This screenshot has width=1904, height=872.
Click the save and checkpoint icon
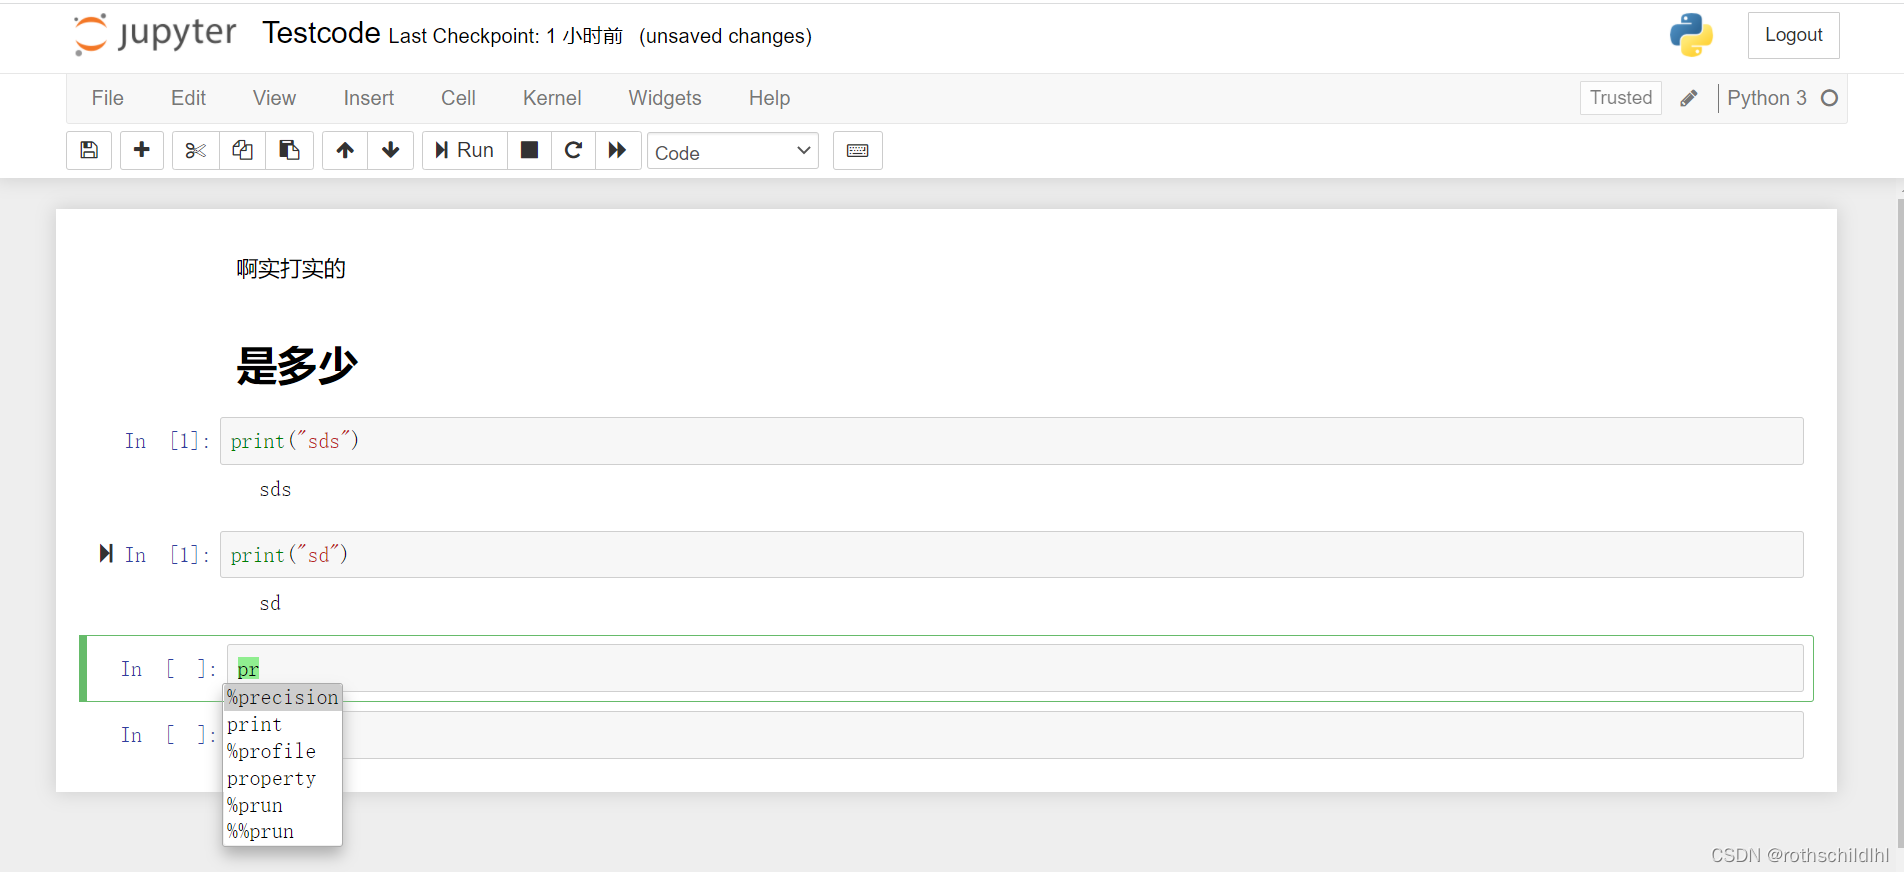point(89,150)
